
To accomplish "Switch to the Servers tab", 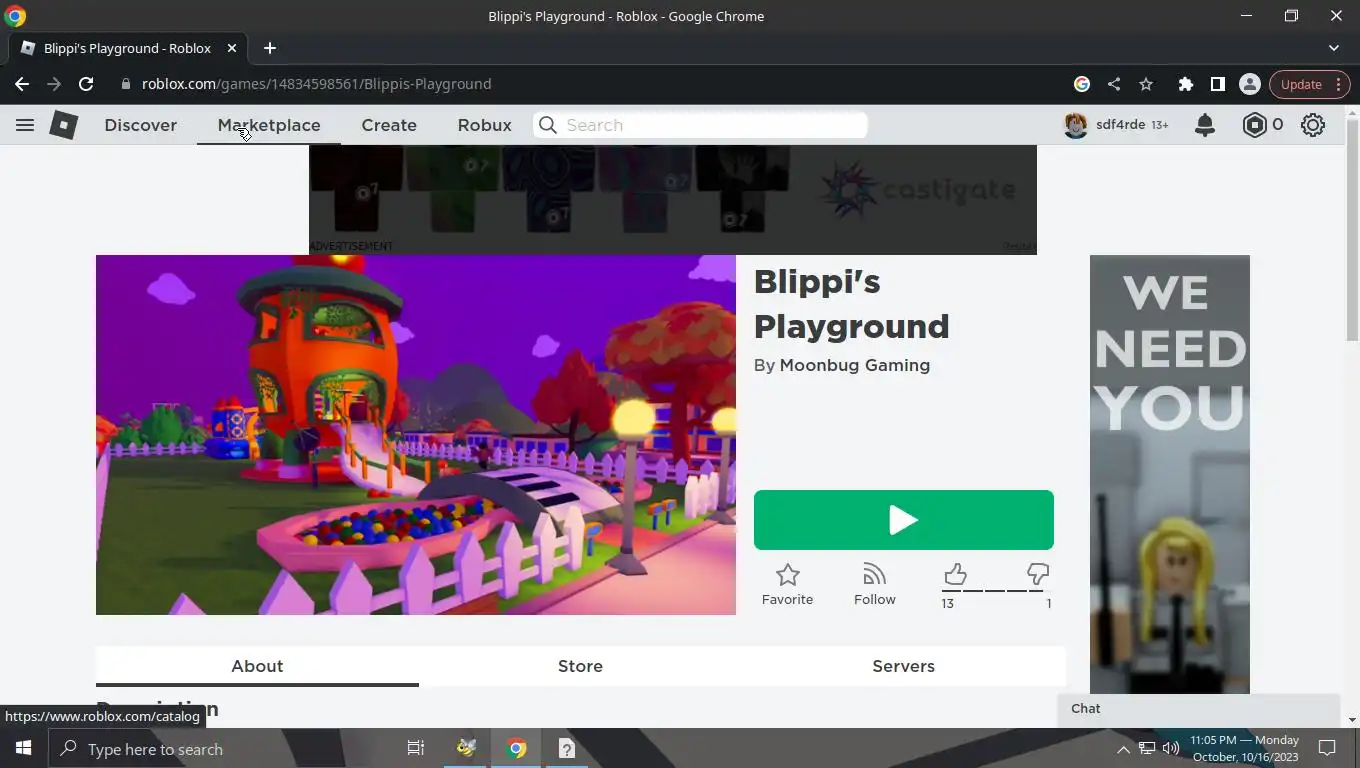I will (x=903, y=666).
